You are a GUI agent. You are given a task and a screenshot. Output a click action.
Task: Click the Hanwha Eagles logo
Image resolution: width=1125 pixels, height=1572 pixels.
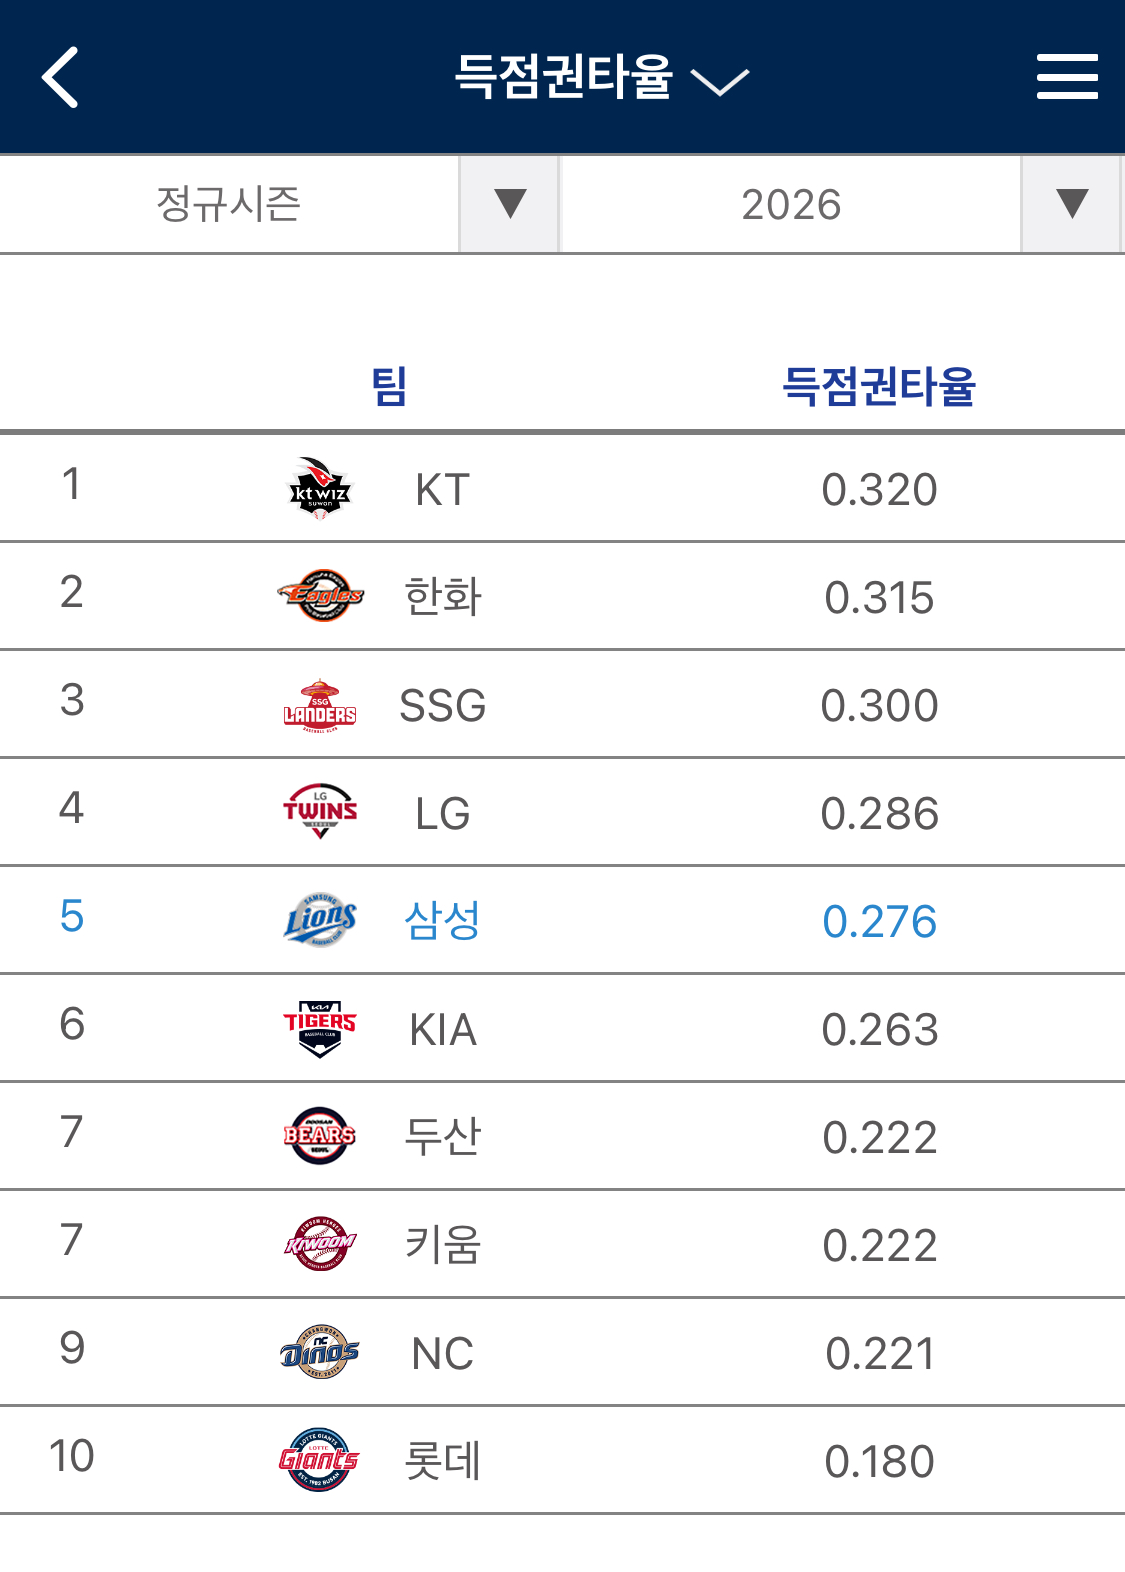point(320,596)
